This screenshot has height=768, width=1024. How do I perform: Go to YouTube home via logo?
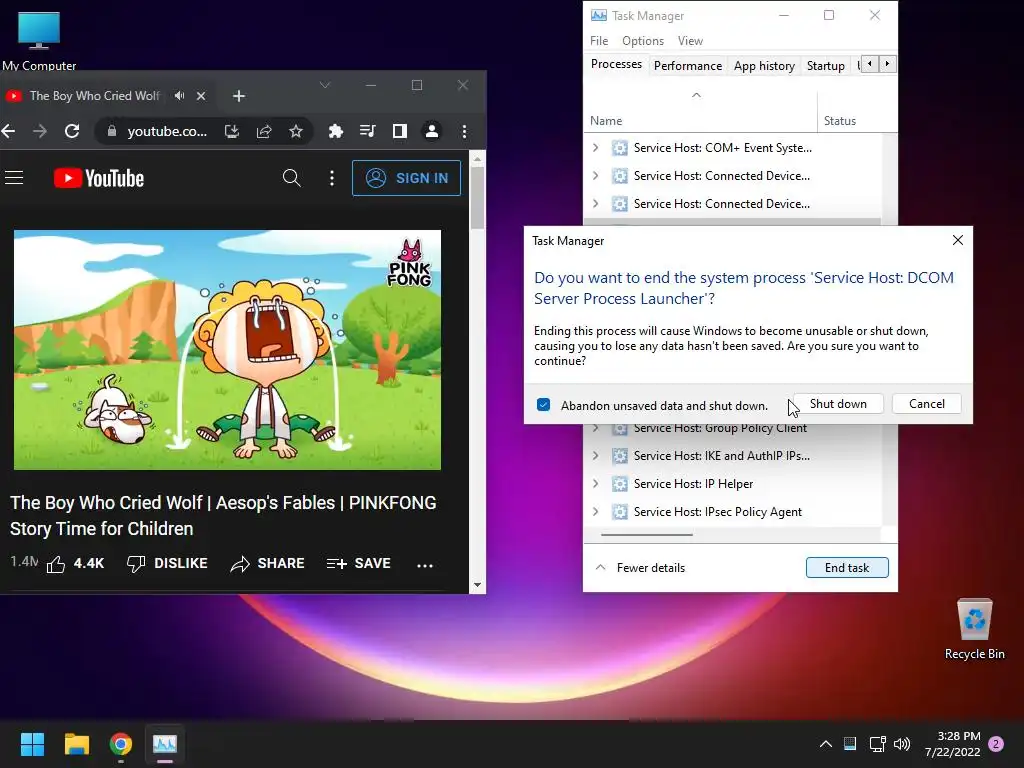coord(99,178)
